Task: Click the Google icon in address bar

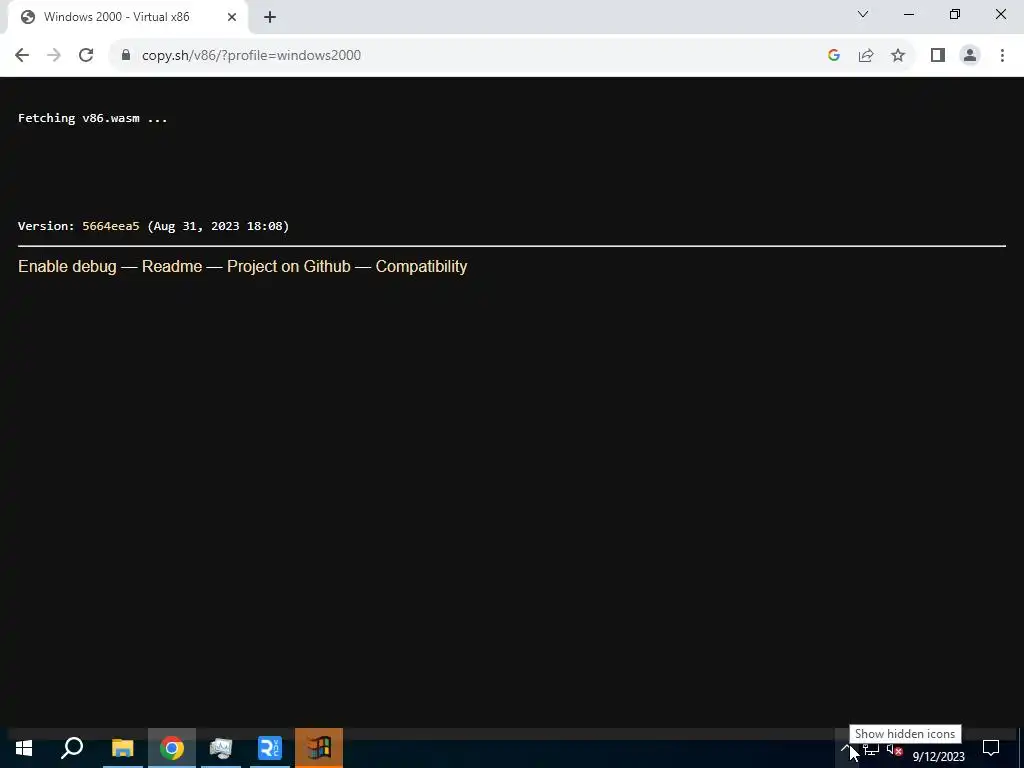Action: click(833, 56)
